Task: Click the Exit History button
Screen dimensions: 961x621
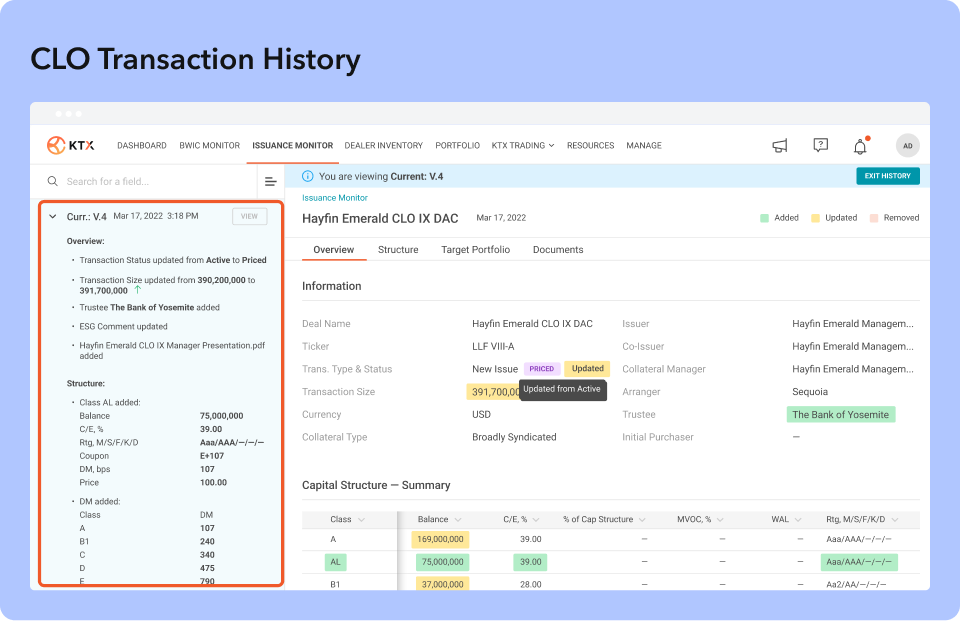Action: tap(887, 176)
